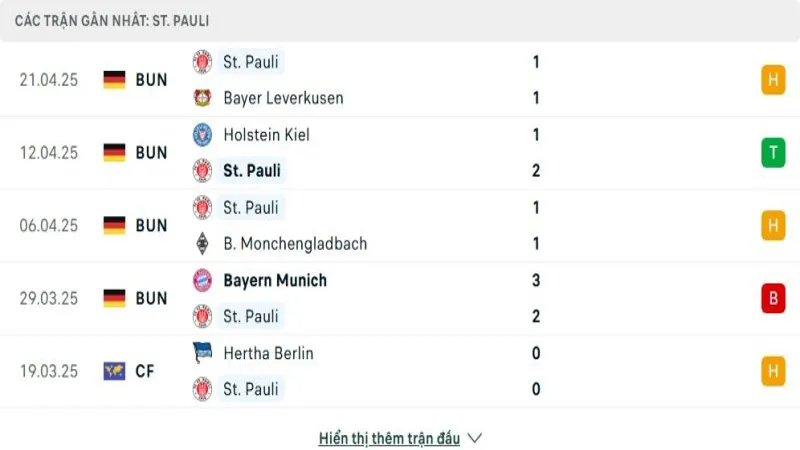Click St. Pauli crest in 12.04.25 match
This screenshot has height=450, width=800.
tap(202, 171)
